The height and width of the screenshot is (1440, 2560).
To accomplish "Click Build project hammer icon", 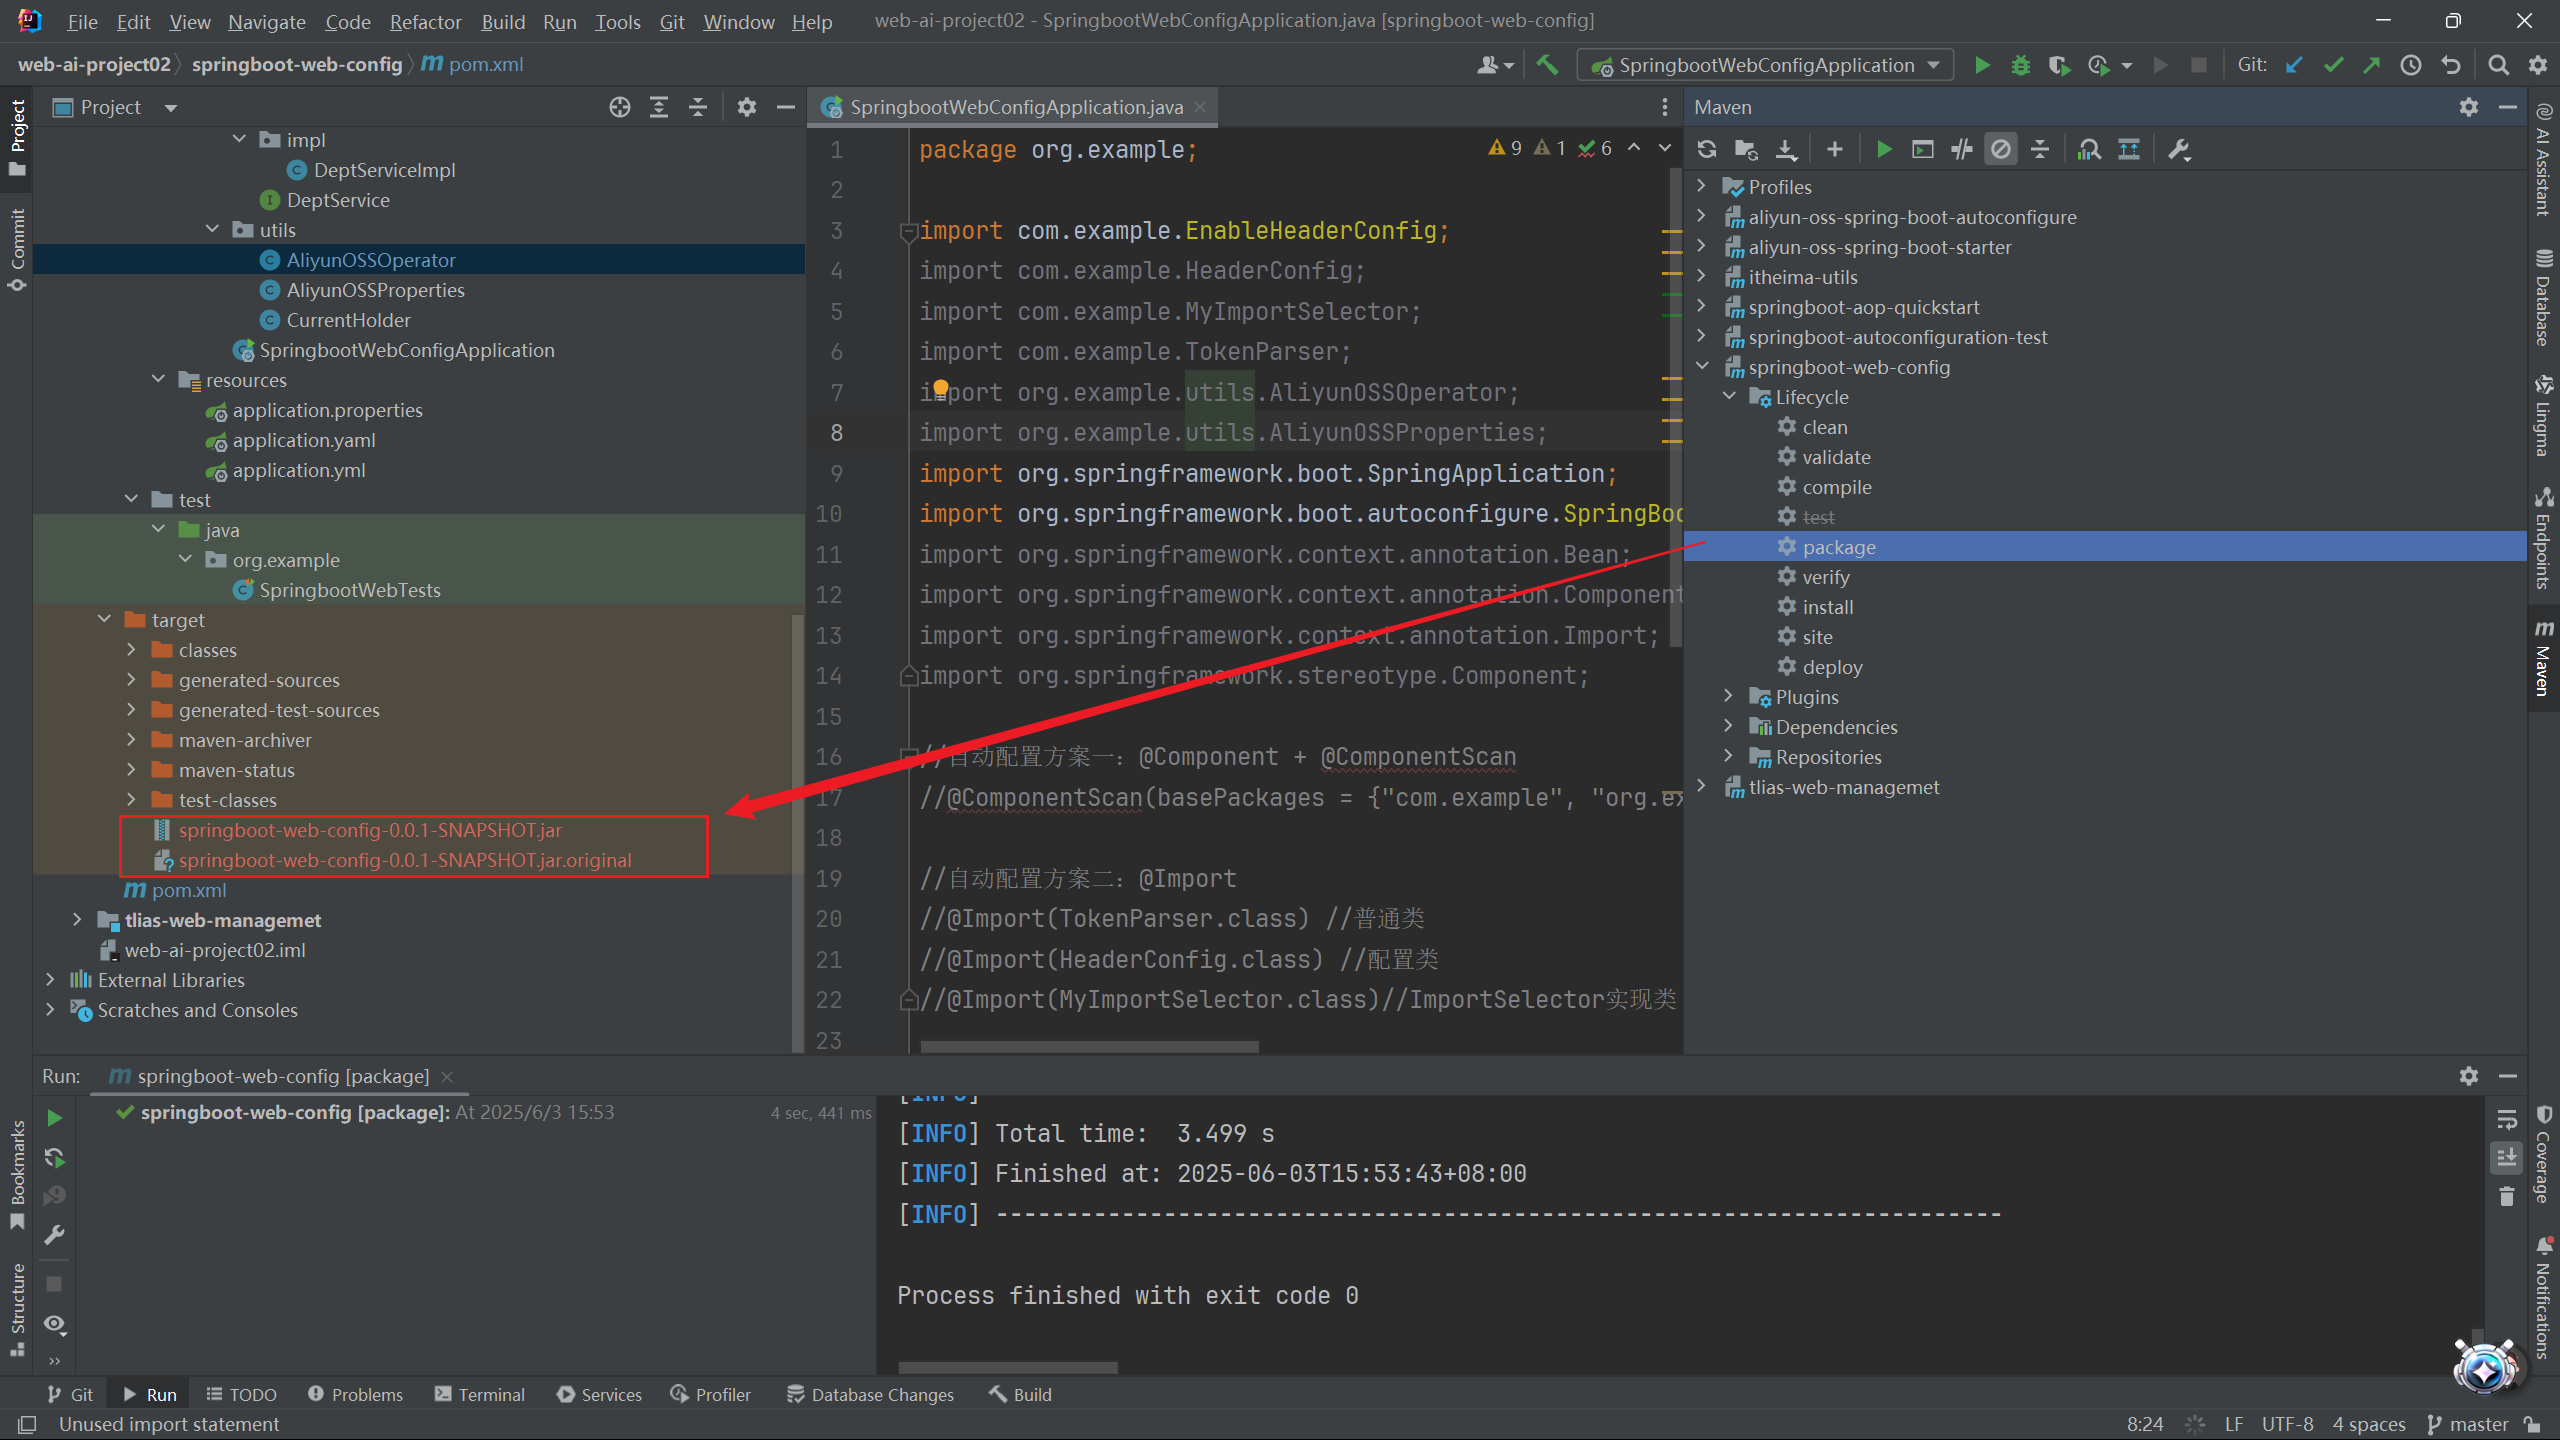I will (x=1547, y=65).
